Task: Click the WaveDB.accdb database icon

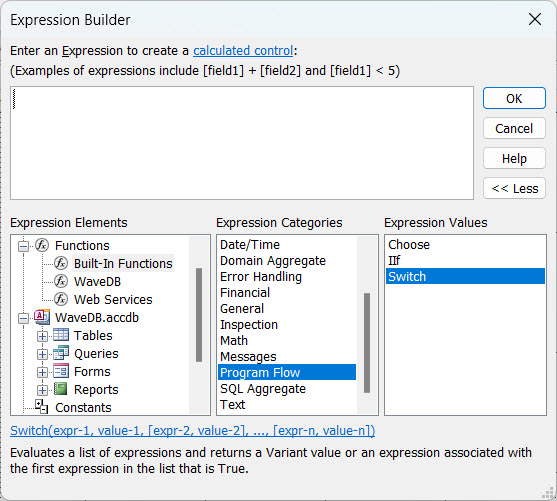Action: coord(42,317)
